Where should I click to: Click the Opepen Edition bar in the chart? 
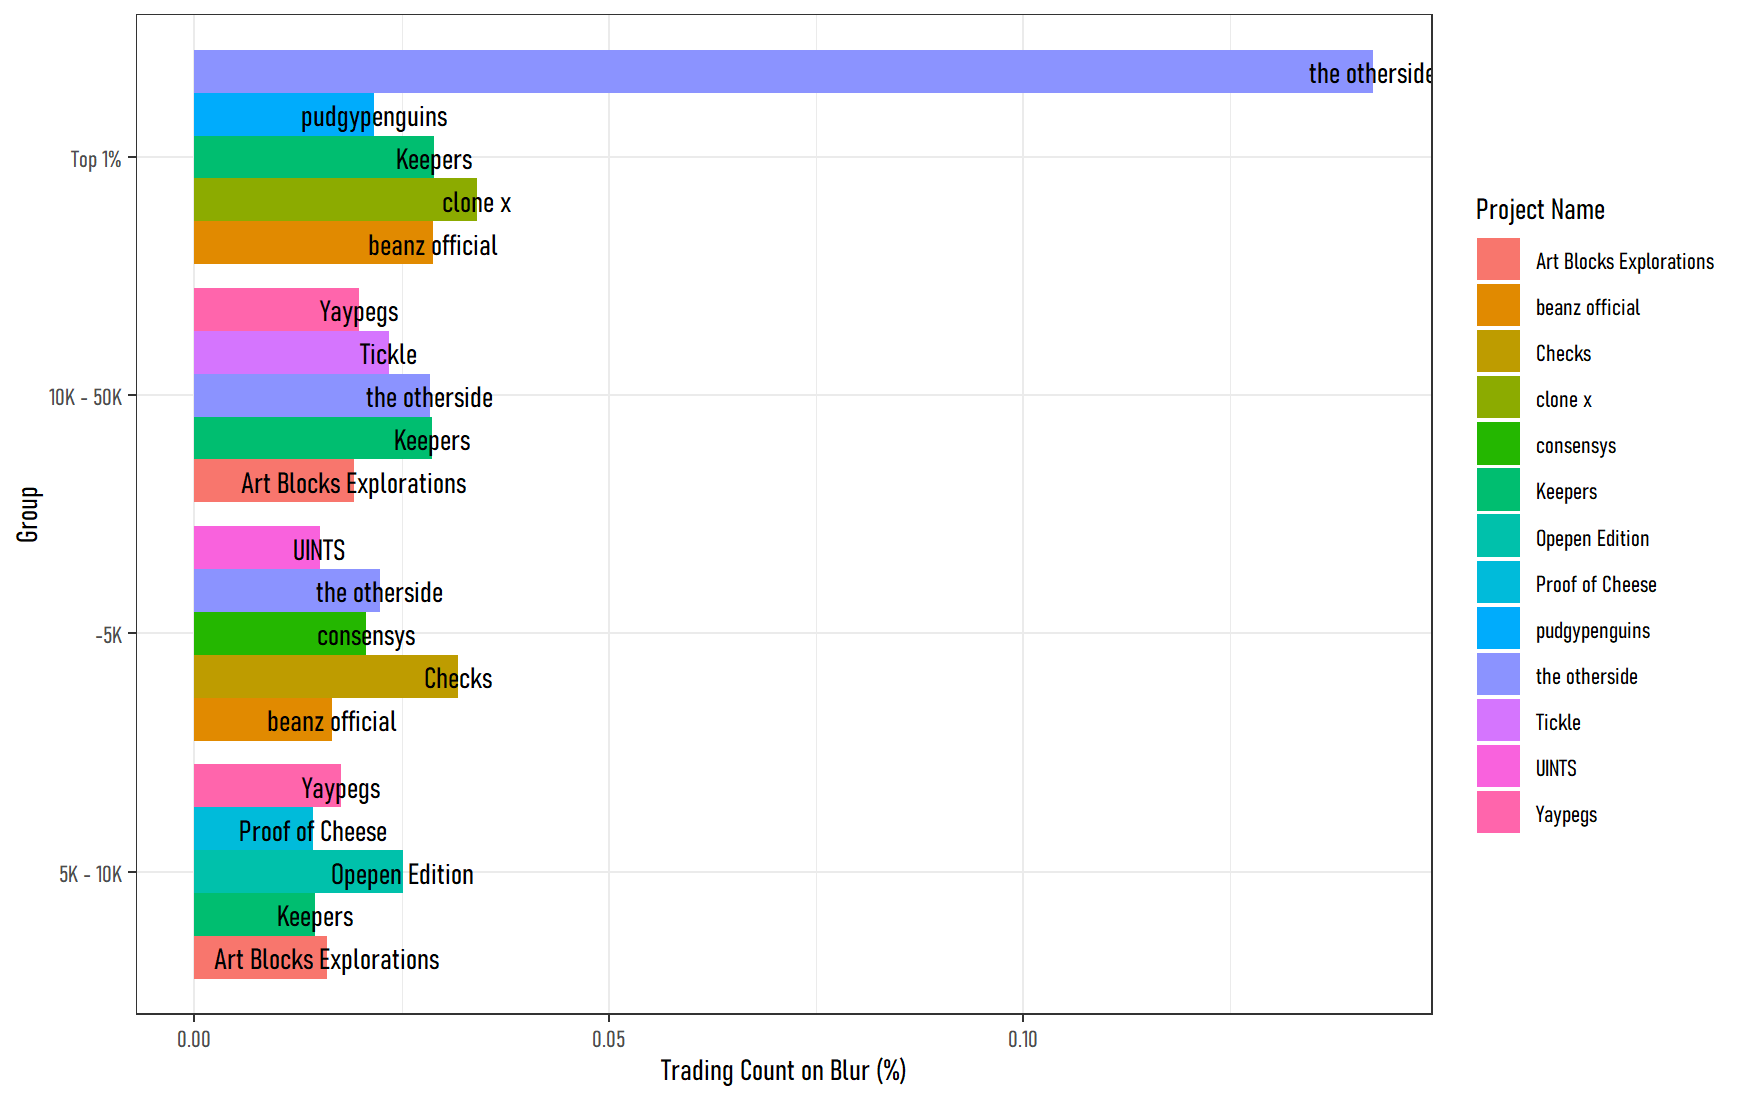297,872
